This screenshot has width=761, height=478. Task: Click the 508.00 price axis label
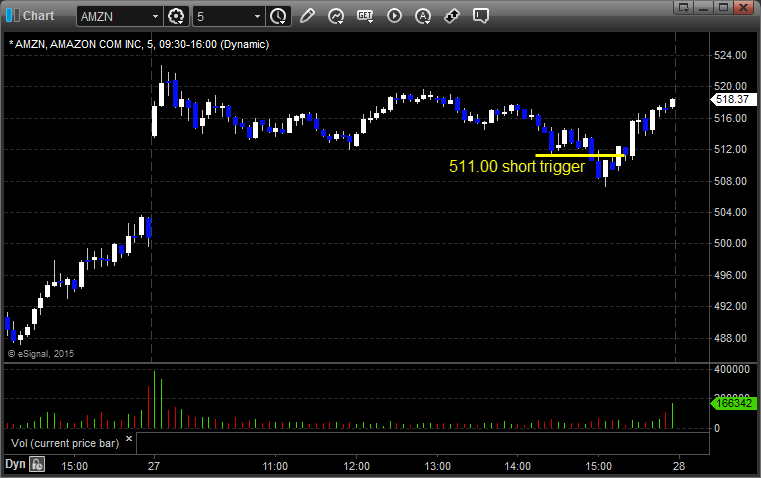pyautogui.click(x=730, y=181)
